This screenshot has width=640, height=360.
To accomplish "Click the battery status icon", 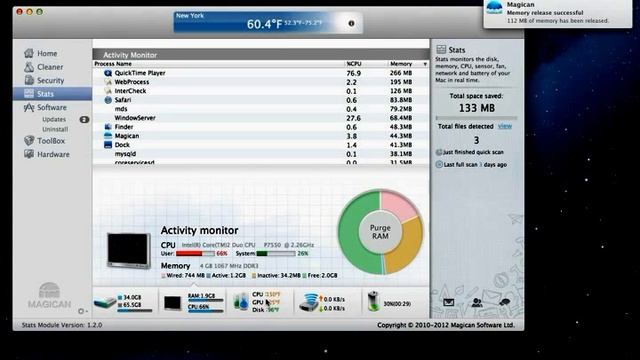I will tap(373, 302).
